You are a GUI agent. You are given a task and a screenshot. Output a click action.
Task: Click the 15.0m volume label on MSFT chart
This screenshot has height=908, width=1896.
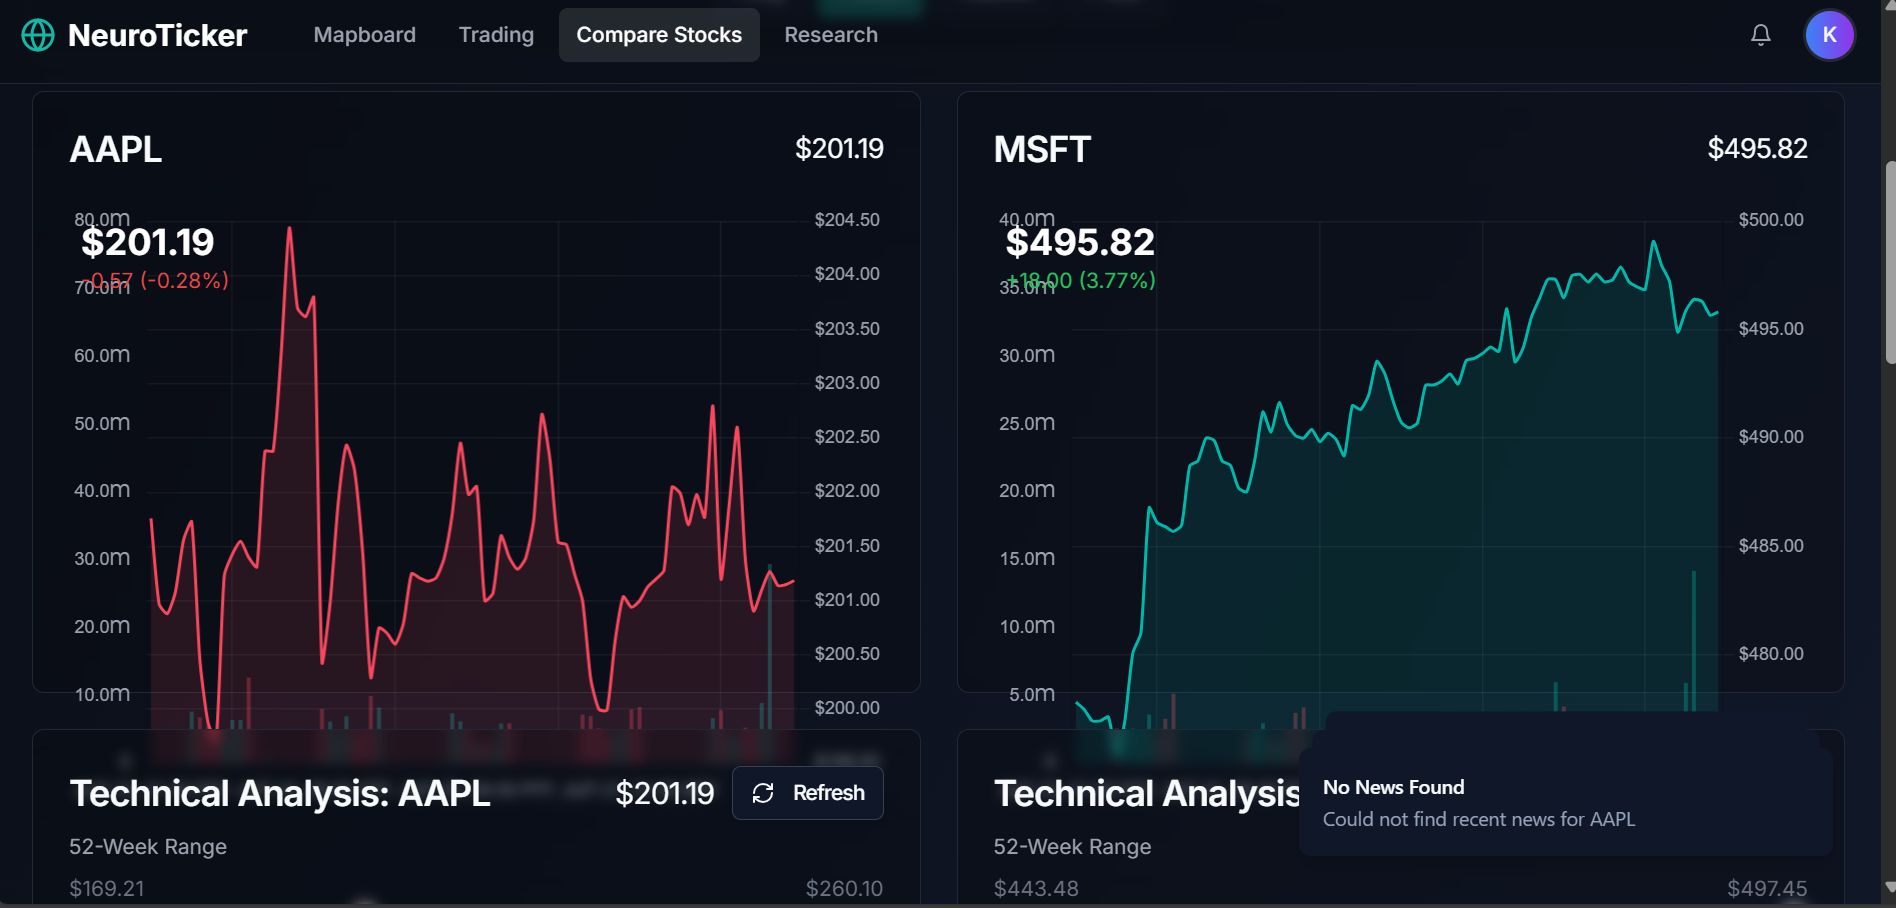1027,558
